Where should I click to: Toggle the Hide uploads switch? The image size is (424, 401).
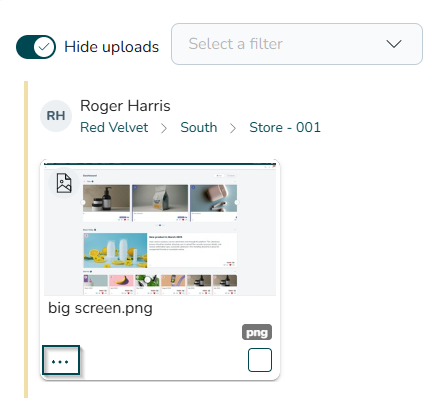36,47
